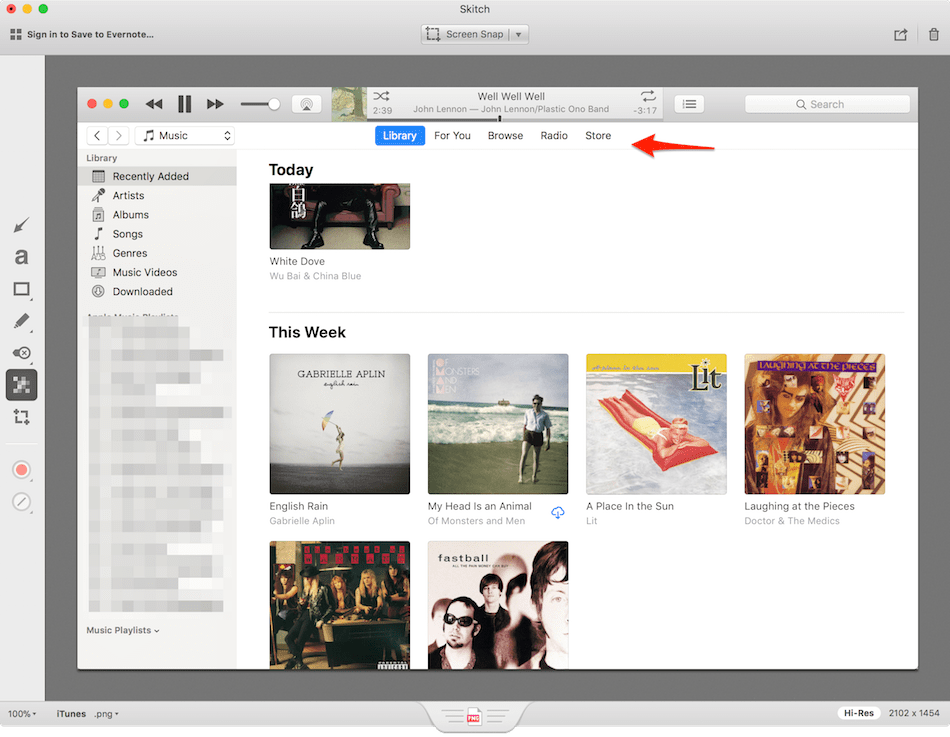Click the AirPlay speaker icon

[x=306, y=103]
